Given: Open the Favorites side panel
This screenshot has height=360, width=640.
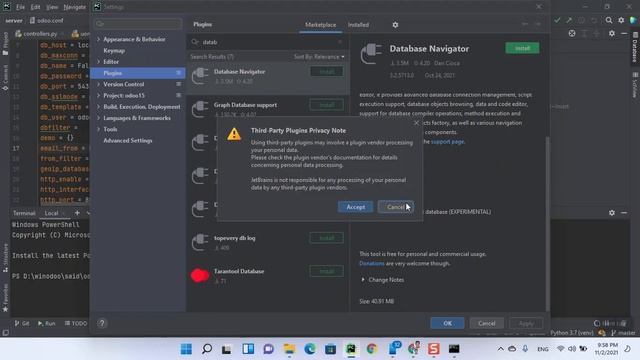Looking at the screenshot, I should tap(5, 298).
